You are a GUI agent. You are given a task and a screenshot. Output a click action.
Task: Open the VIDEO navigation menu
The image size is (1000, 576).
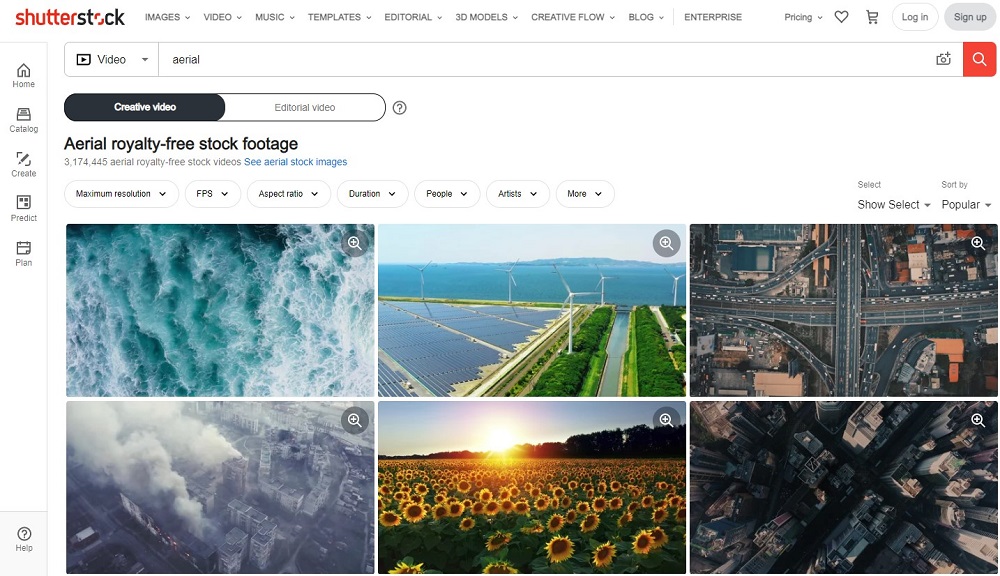coord(221,17)
